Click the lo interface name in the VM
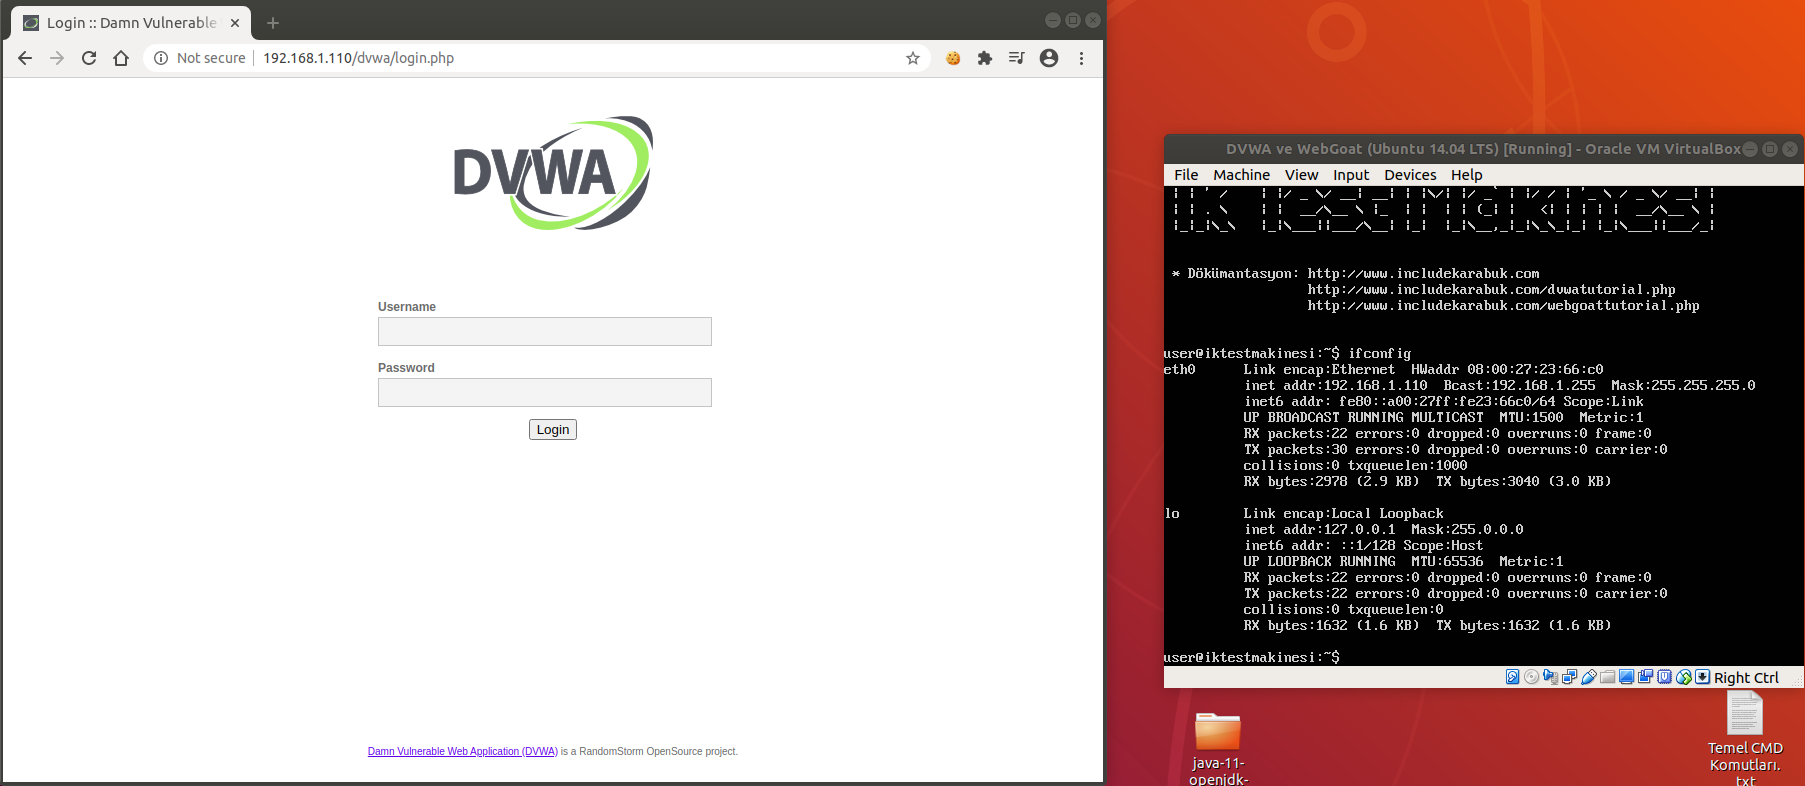This screenshot has height=786, width=1805. pyautogui.click(x=1172, y=513)
